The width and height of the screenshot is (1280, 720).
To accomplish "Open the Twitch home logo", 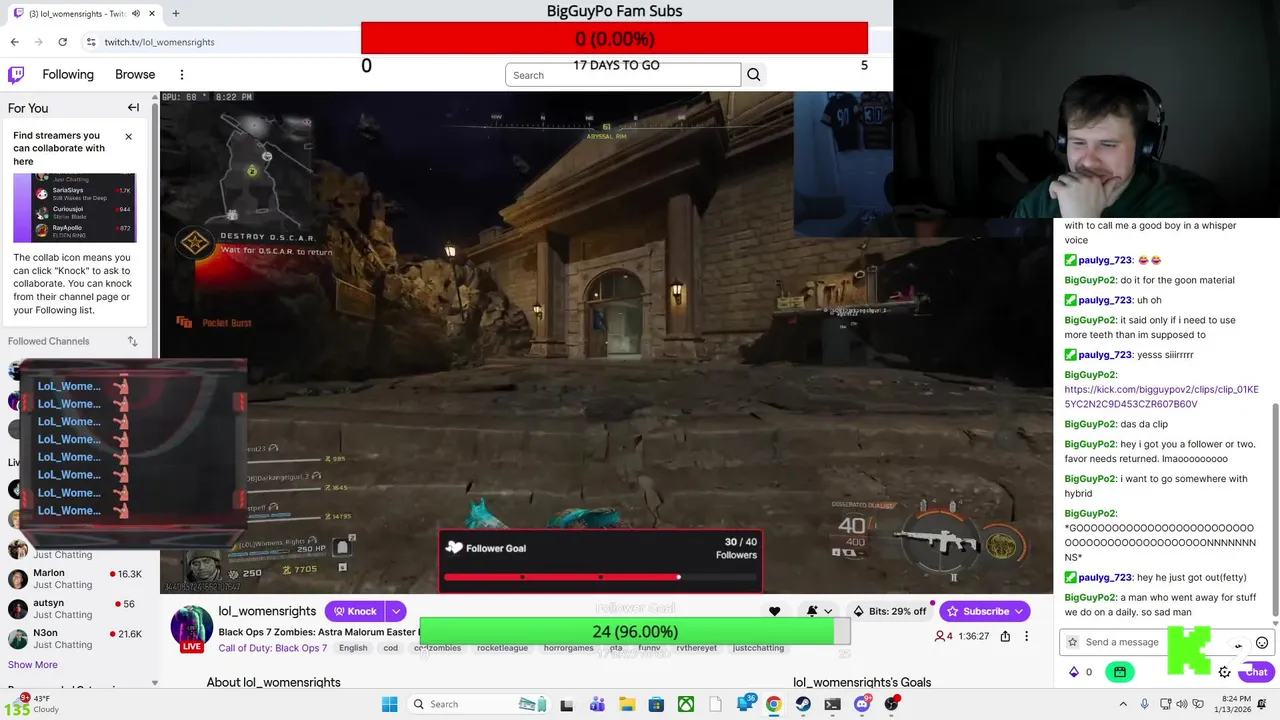I will (16, 74).
